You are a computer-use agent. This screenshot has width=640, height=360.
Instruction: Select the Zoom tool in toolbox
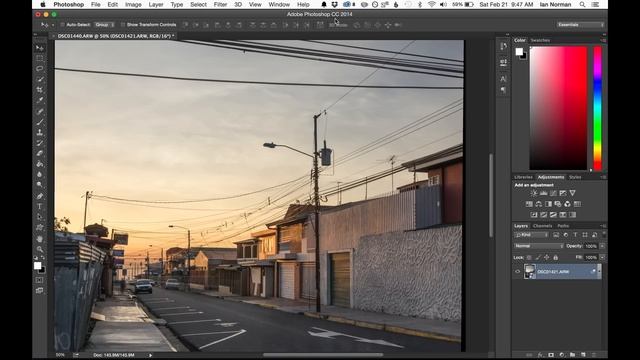[x=40, y=249]
